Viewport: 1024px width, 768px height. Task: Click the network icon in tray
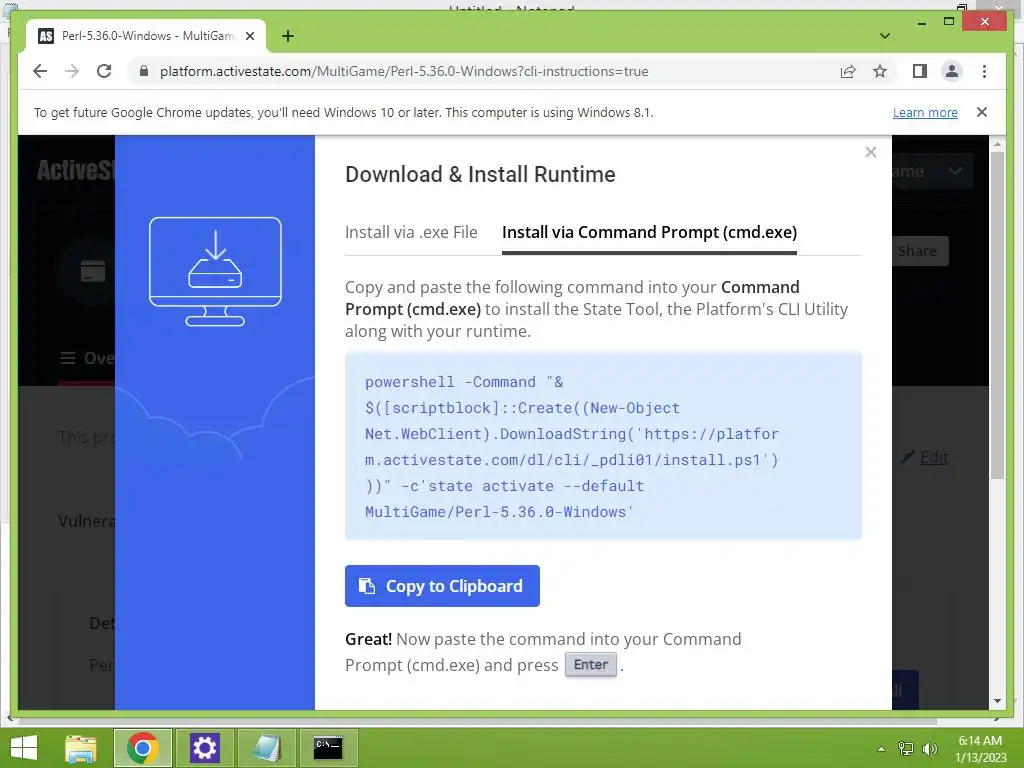point(906,749)
